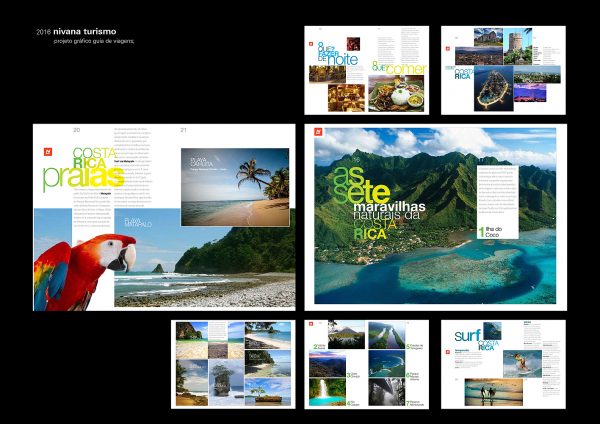This screenshot has width=600, height=424.
Task: Click the red logo icon on the sete maravilhas spread
Action: tap(319, 131)
